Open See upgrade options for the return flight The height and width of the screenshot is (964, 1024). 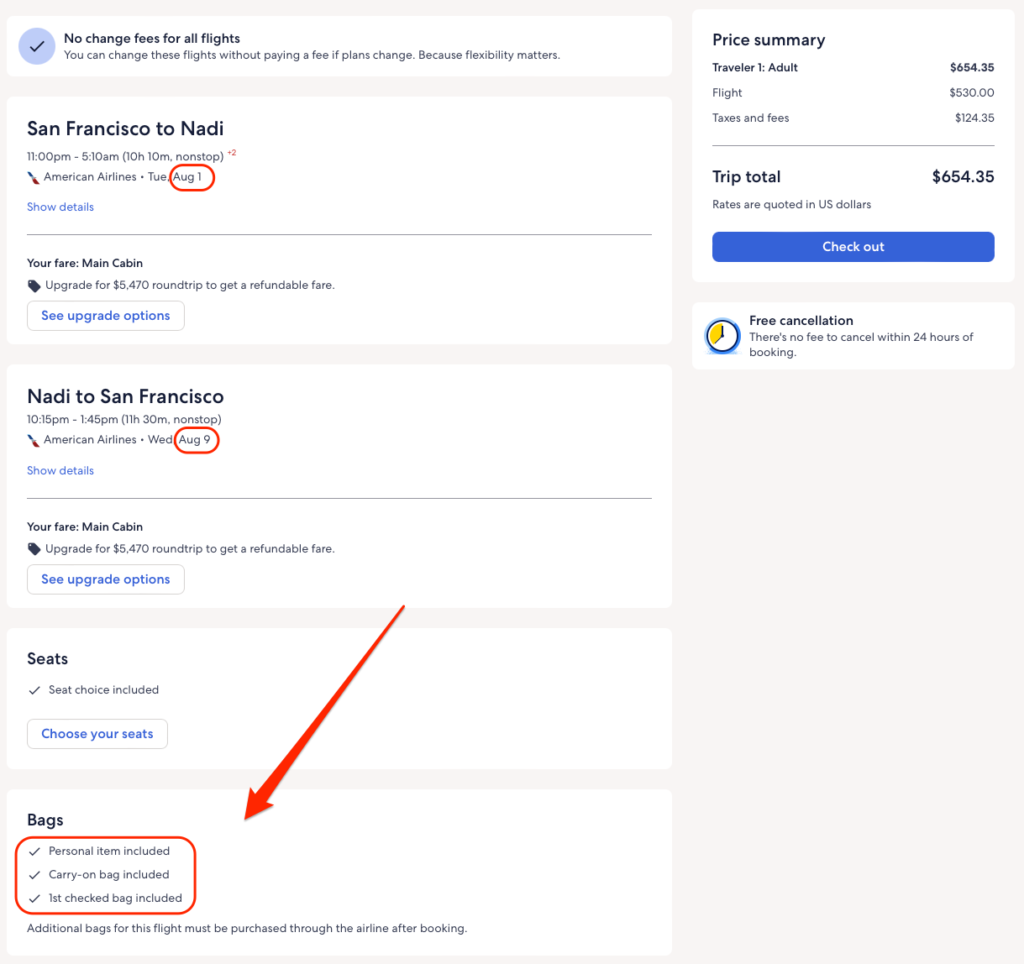pyautogui.click(x=105, y=579)
